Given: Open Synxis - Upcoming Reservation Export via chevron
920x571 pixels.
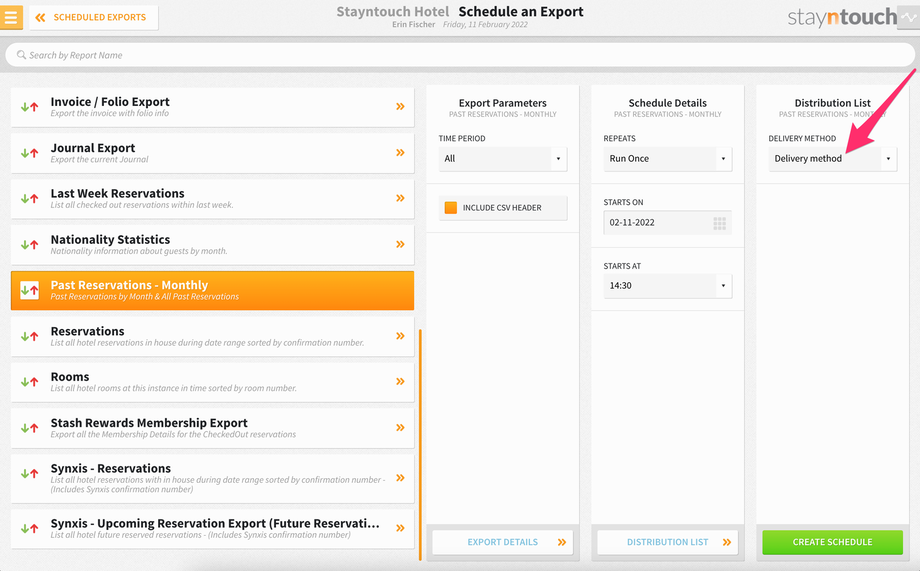Looking at the screenshot, I should [400, 528].
